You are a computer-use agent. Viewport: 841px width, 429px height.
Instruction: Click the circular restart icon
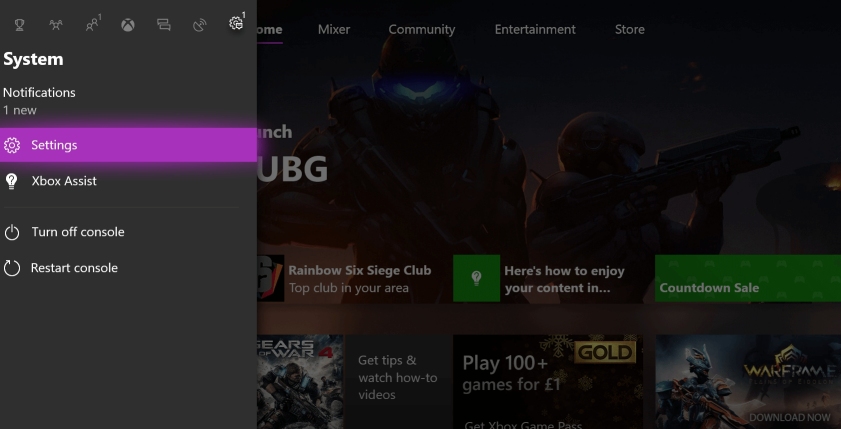point(12,268)
